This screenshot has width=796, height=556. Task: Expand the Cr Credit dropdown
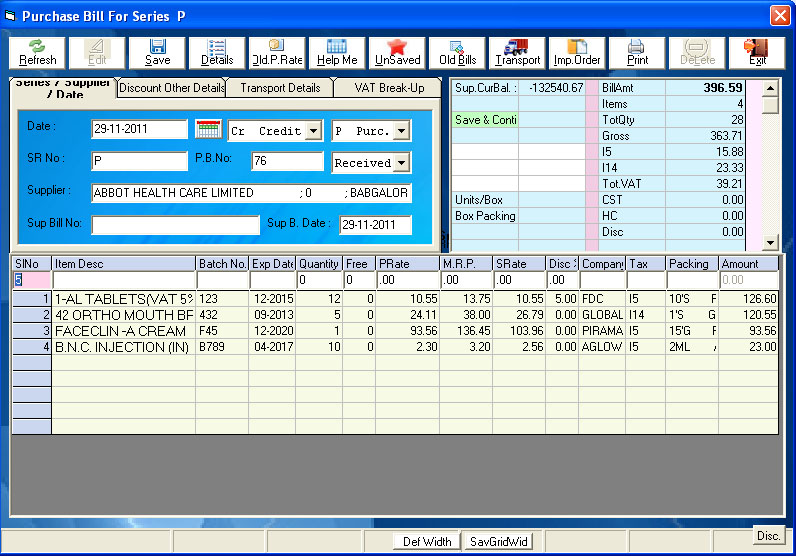point(314,130)
